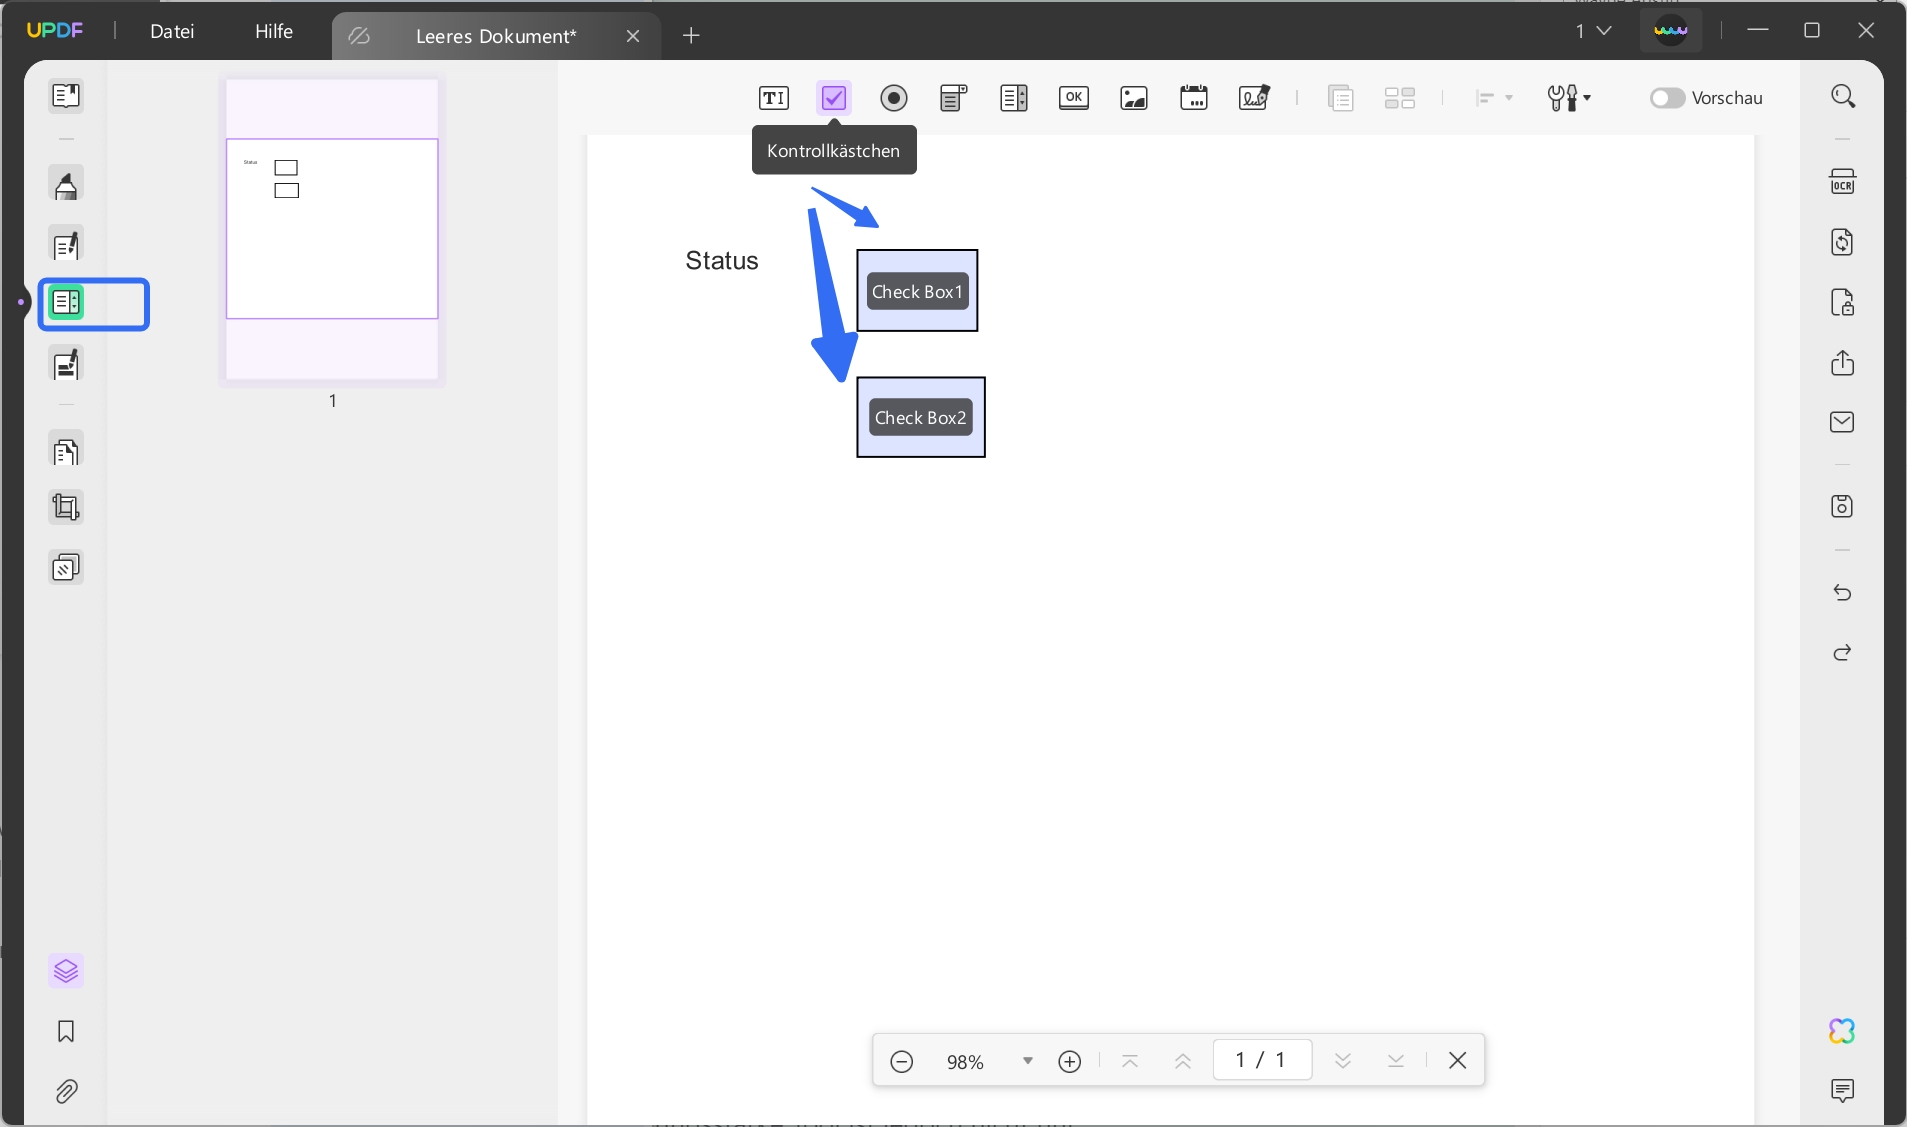Open a new tab with plus
The width and height of the screenshot is (1907, 1127).
click(x=691, y=36)
